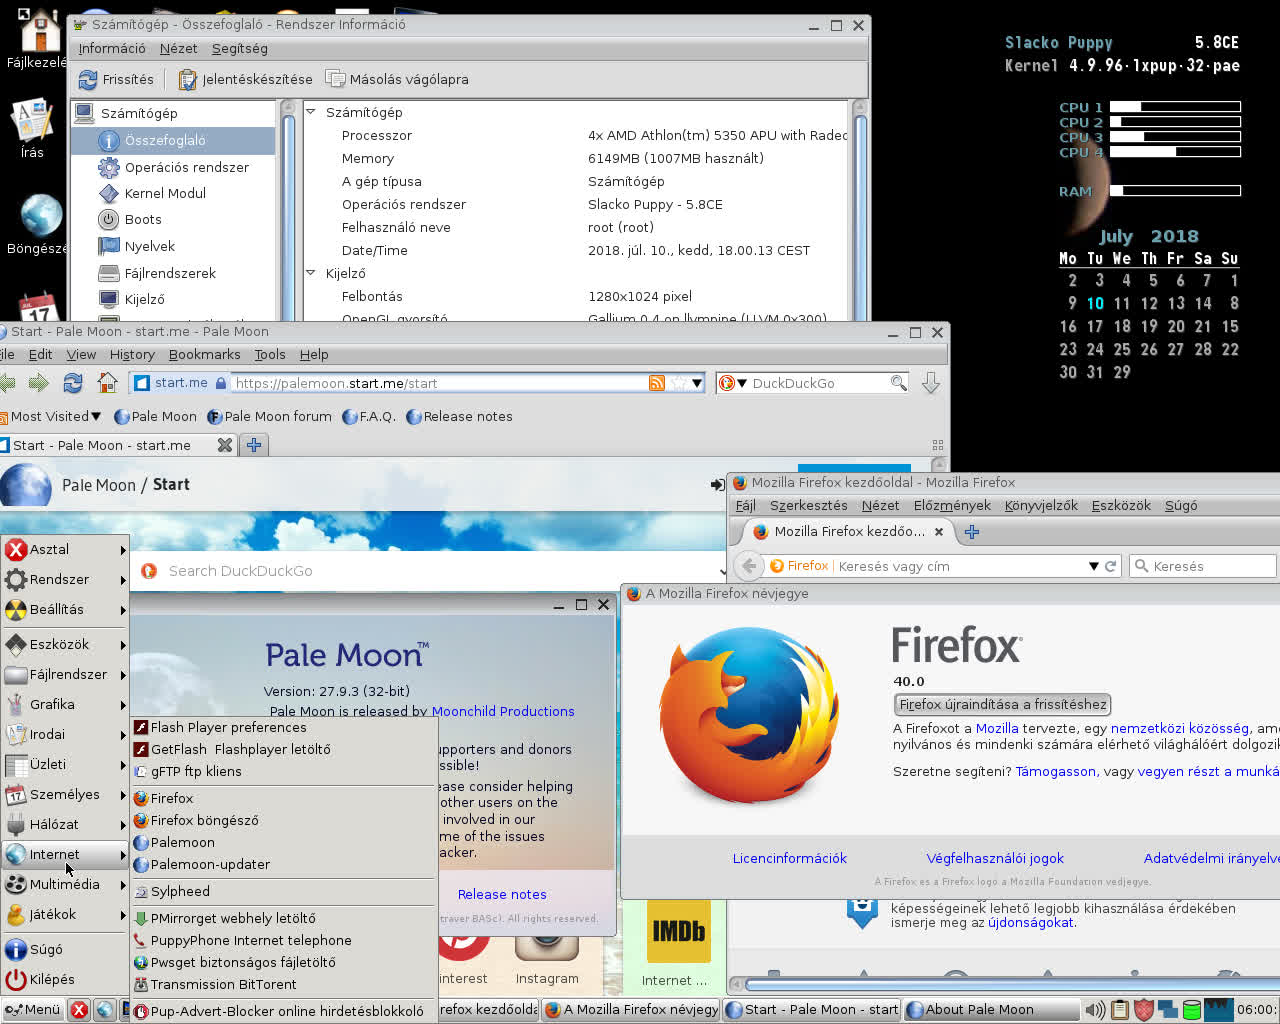
Task: Click Jelentéskészítése report toolbar button
Action: coord(245,79)
